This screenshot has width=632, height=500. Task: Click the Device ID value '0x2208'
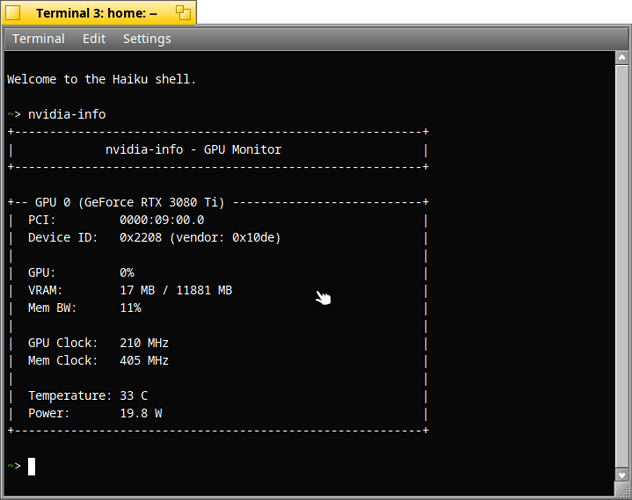point(141,238)
